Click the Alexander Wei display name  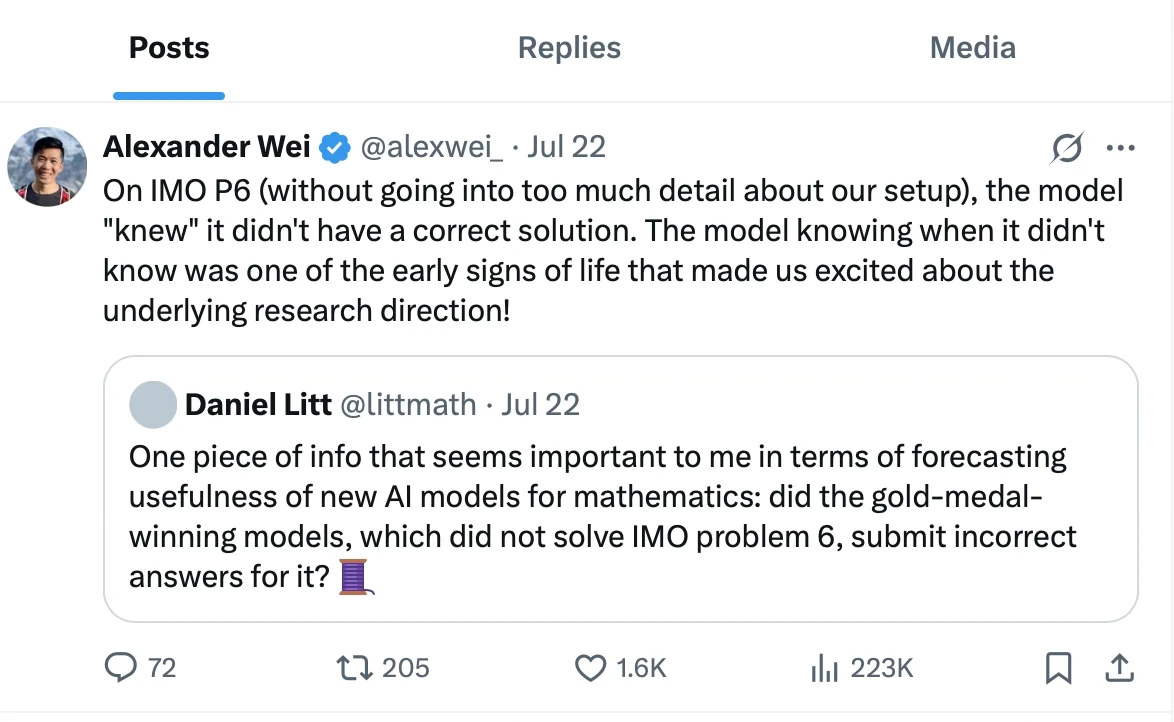click(x=207, y=147)
